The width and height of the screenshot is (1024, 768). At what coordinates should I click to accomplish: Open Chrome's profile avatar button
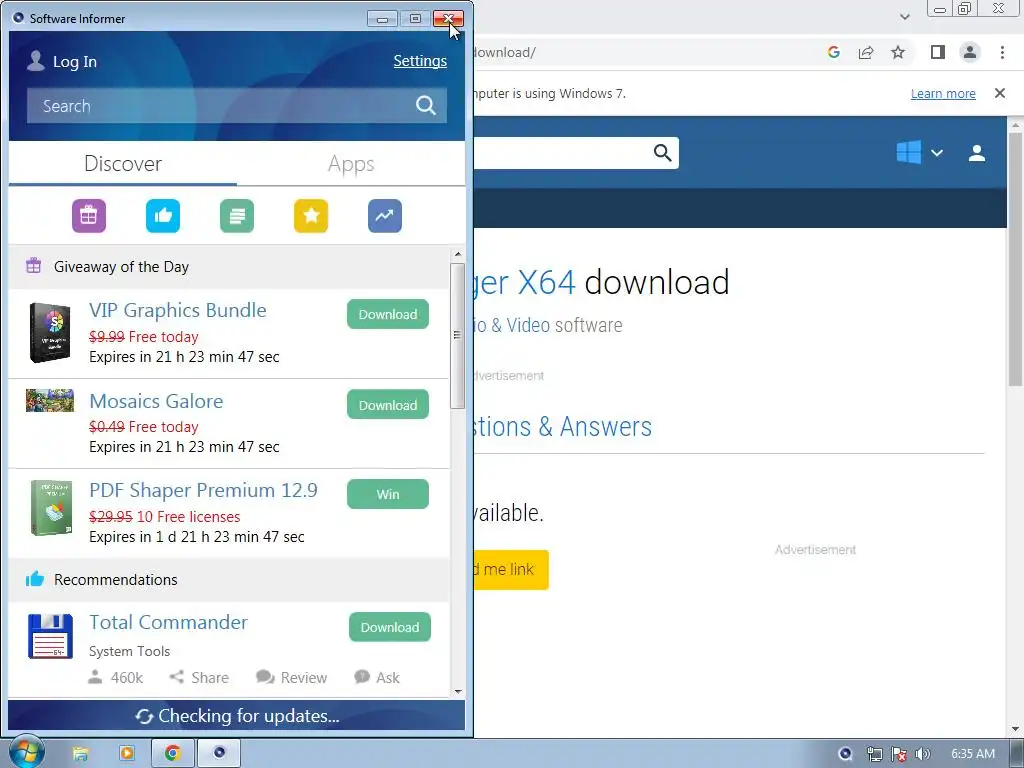970,52
